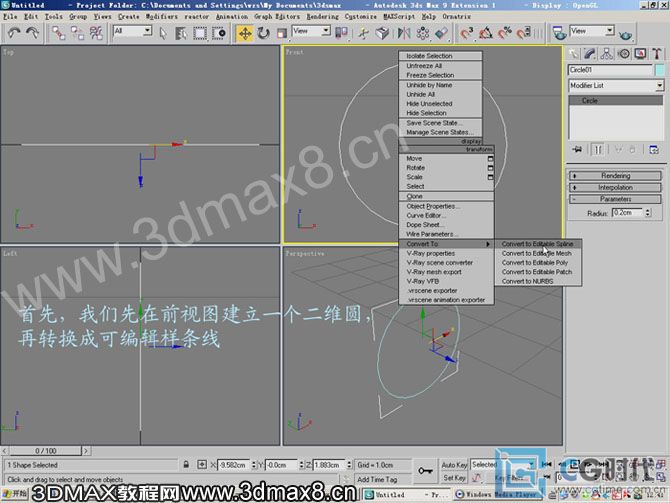Click the Use Pivot Point Center icon
This screenshot has width=670, height=503.
pos(341,33)
